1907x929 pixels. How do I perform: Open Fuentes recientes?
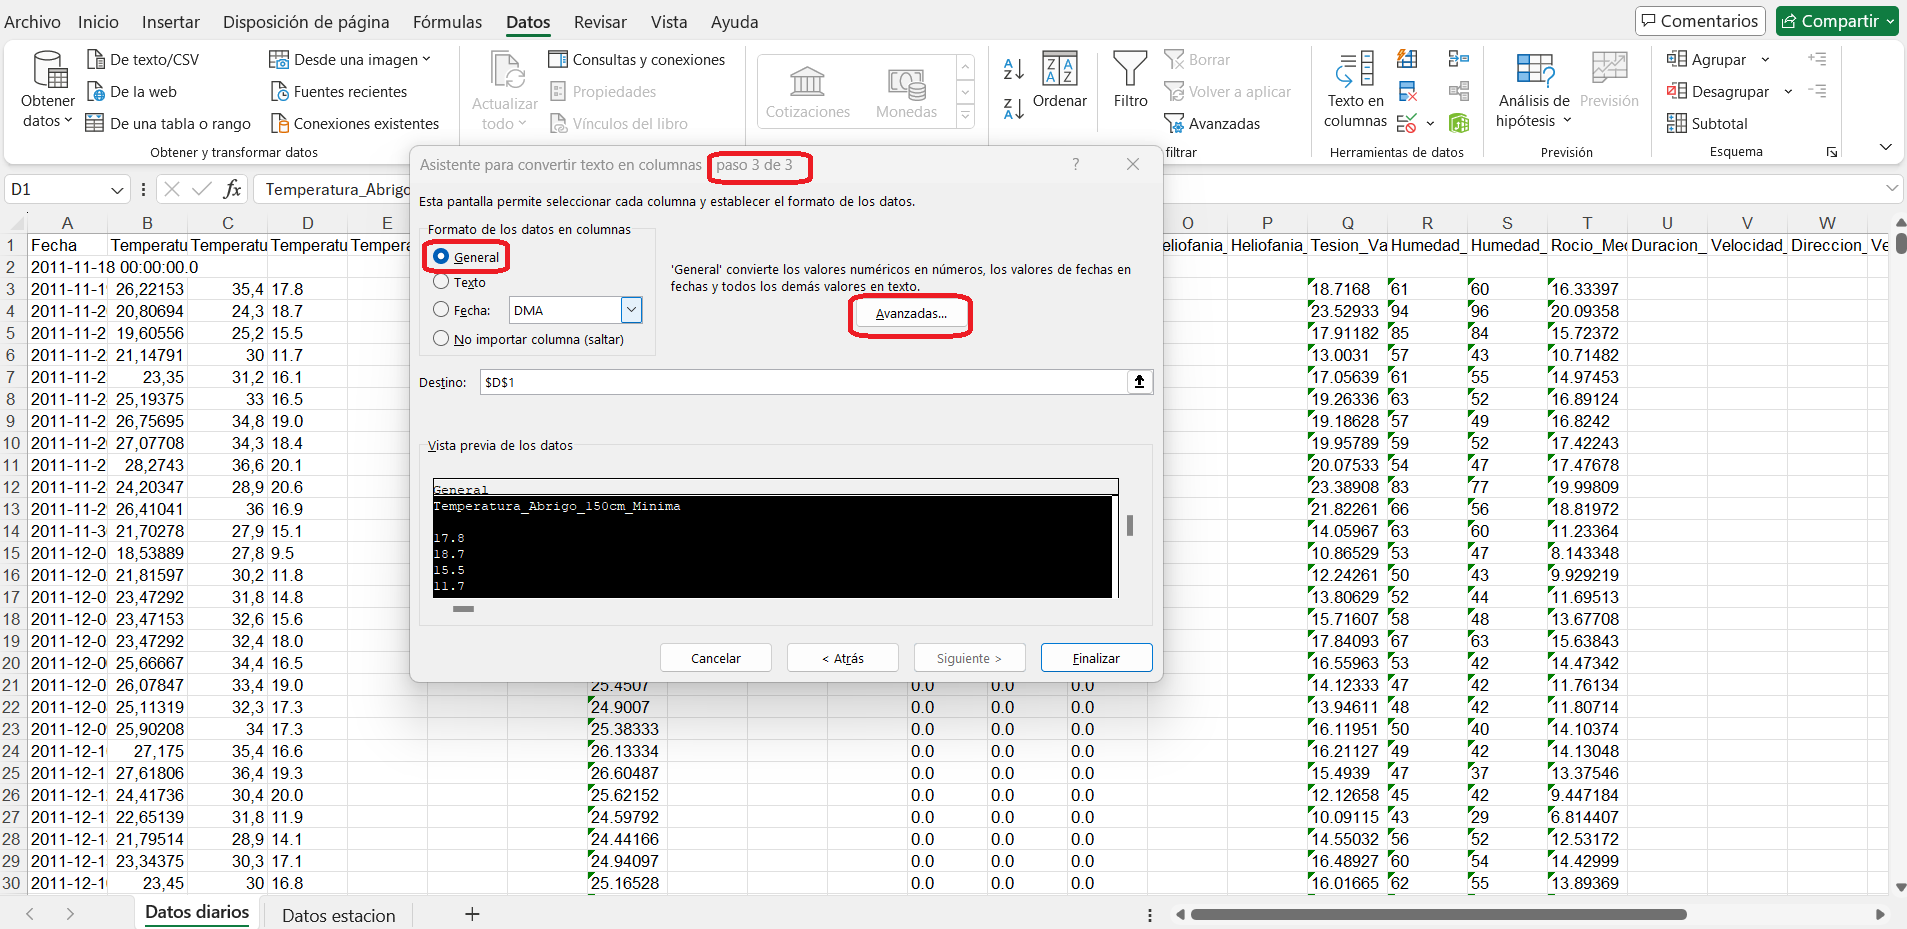coord(339,92)
